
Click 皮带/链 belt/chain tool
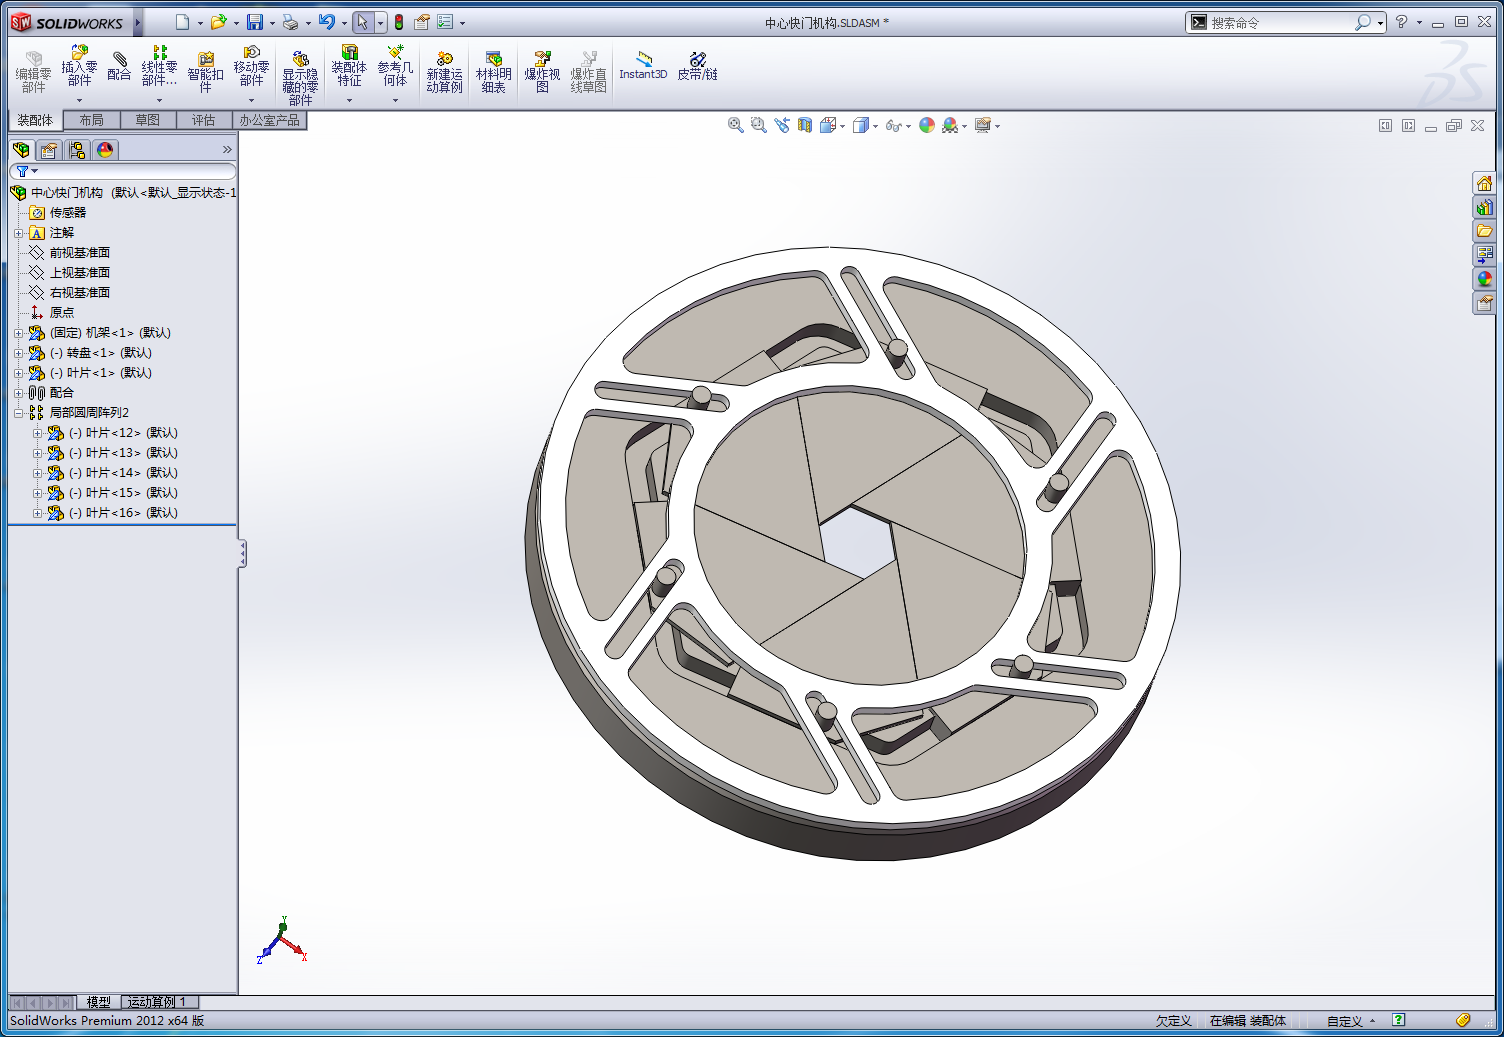click(x=697, y=66)
